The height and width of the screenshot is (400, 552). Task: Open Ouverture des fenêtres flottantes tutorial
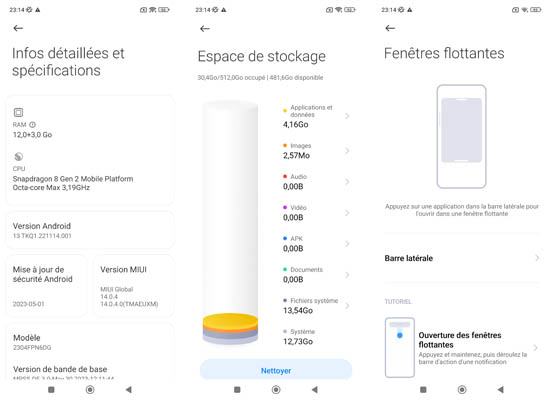[462, 348]
